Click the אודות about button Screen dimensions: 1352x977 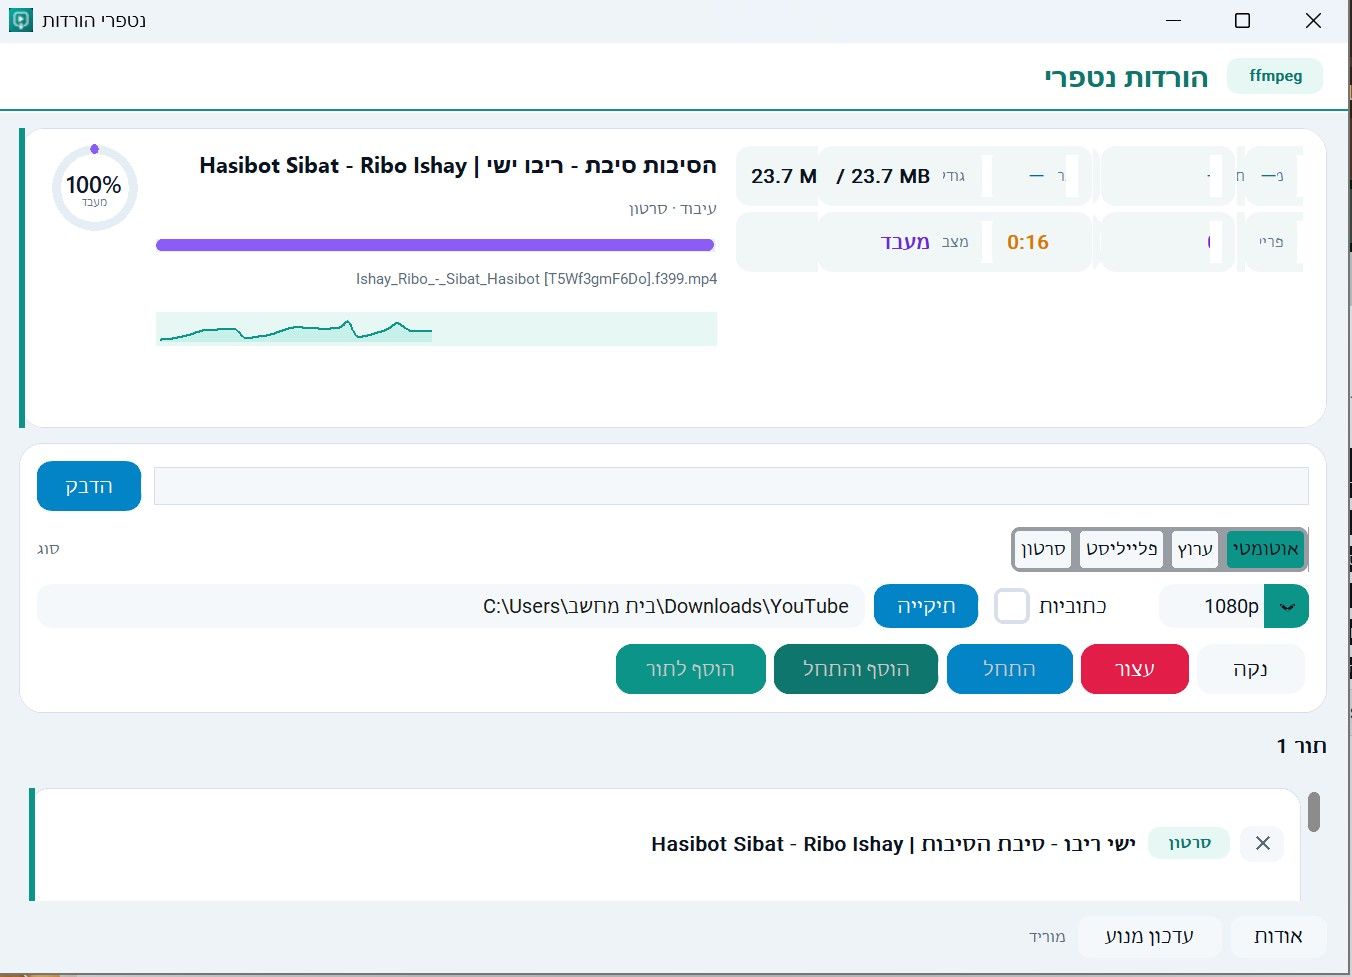coord(1278,936)
